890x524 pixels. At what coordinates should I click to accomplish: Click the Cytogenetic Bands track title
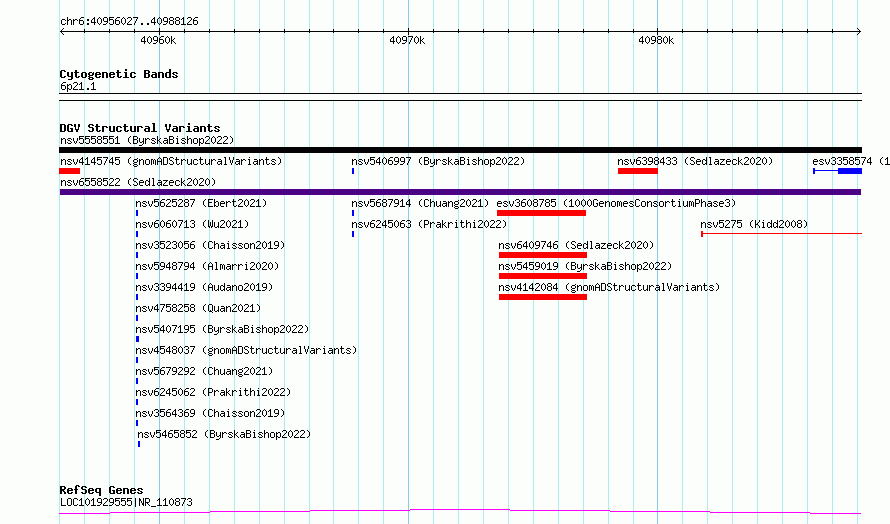click(x=119, y=74)
